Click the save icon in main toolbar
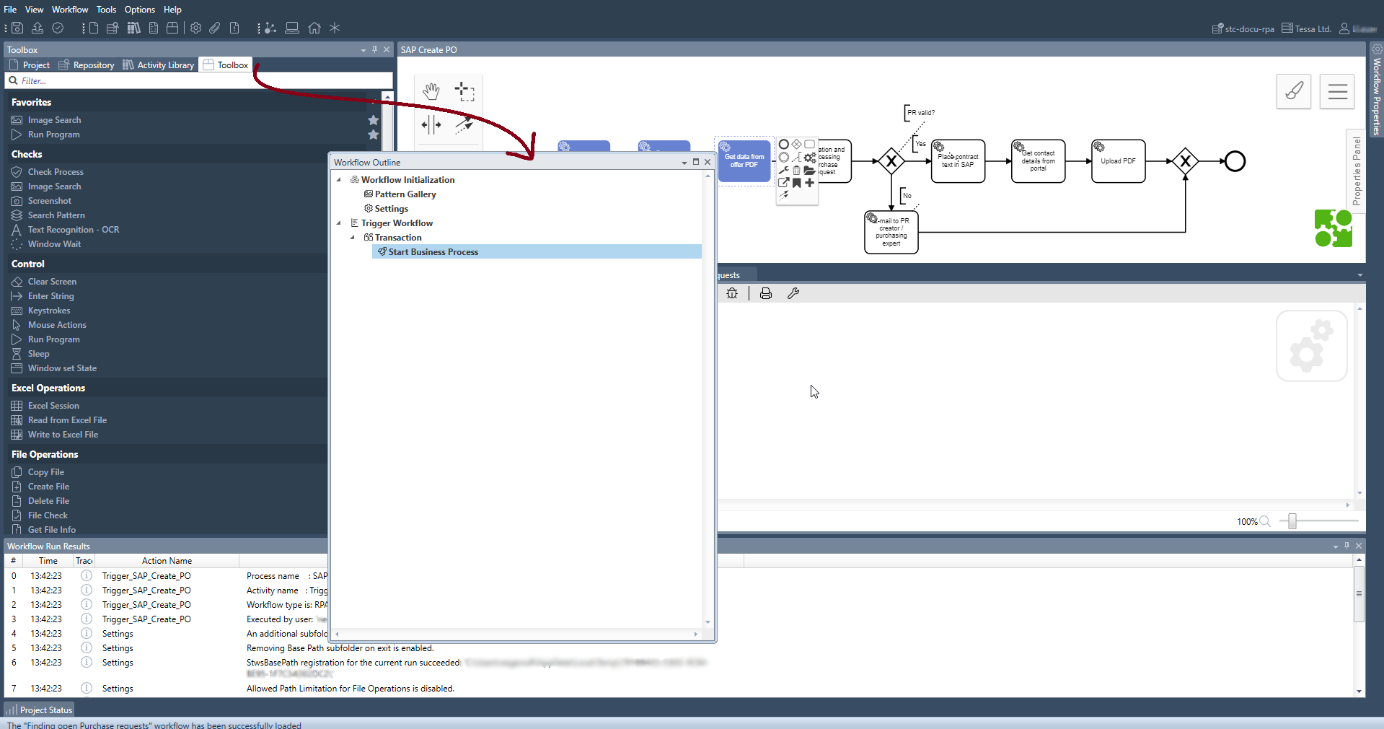The image size is (1384, 729). pos(15,28)
